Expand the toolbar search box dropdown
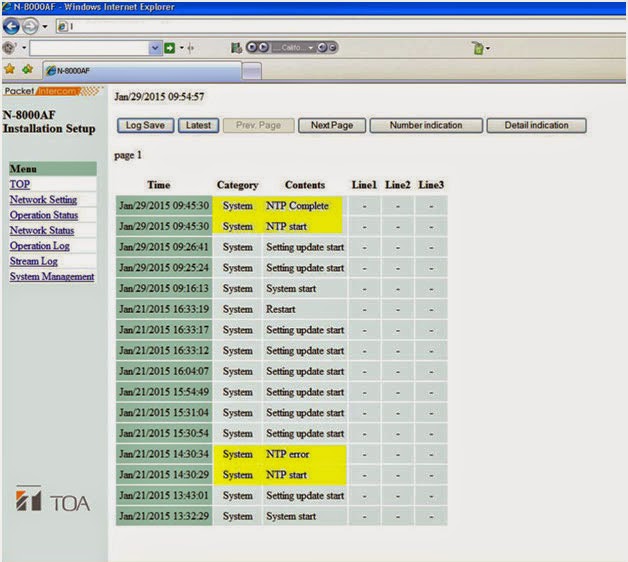628x562 pixels. click(x=155, y=48)
